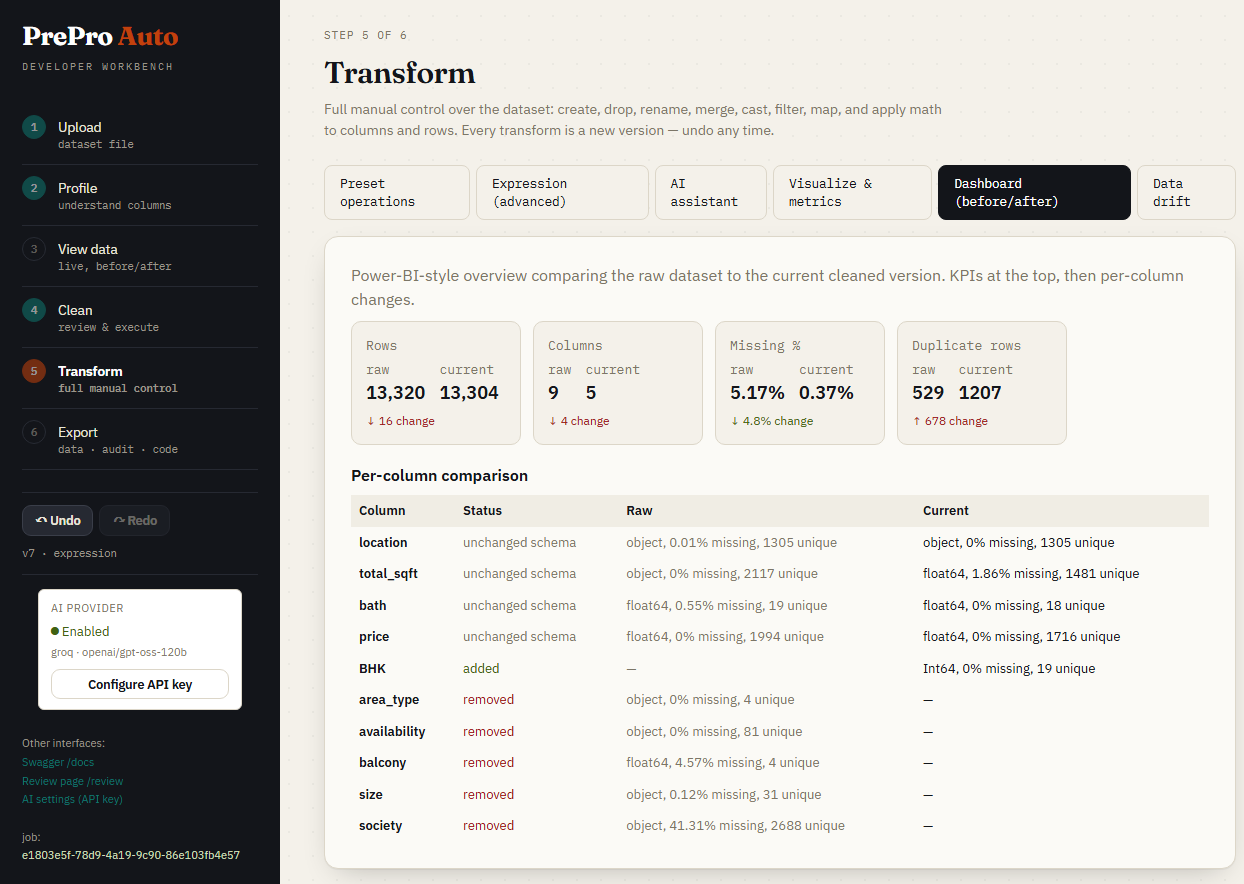The height and width of the screenshot is (884, 1244).
Task: Click step 2 circle icon for Profile
Action: coord(34,188)
